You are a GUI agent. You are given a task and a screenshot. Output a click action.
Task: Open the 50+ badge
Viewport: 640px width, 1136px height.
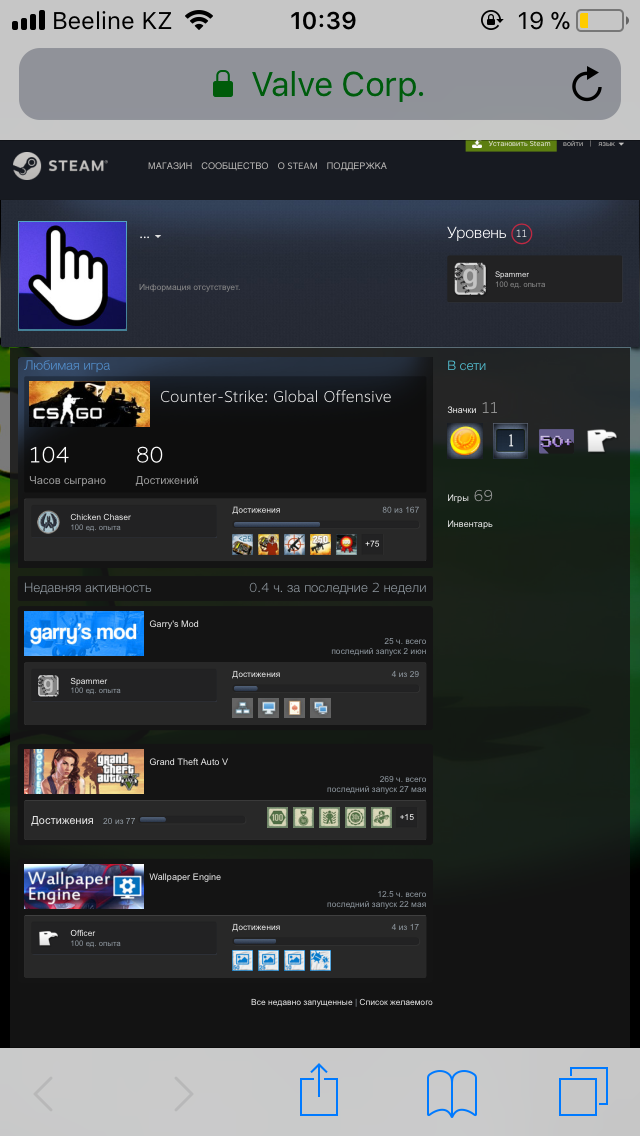tap(556, 441)
